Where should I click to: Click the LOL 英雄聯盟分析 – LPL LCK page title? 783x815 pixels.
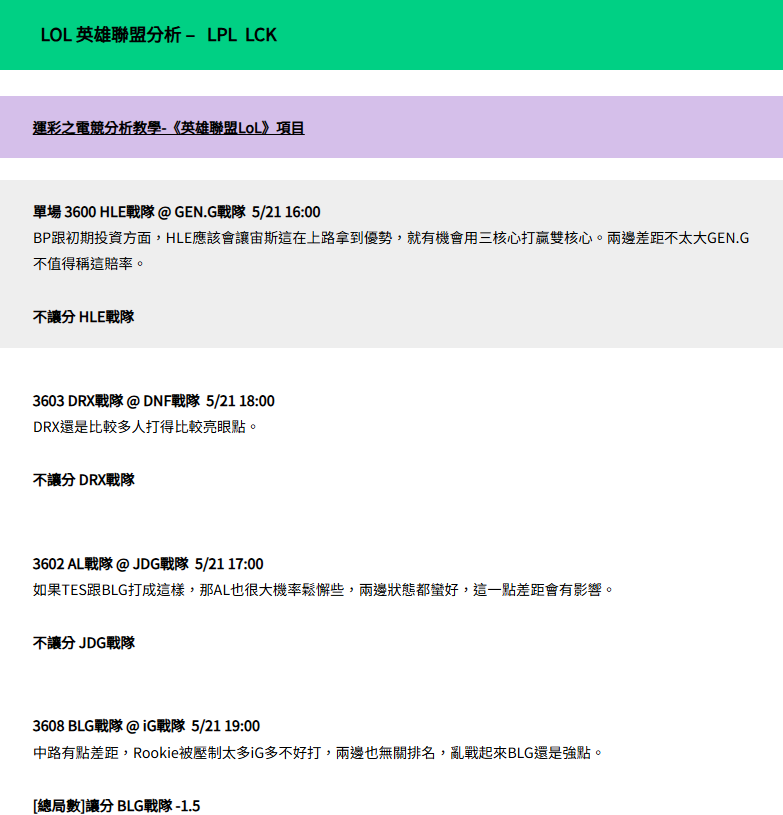tap(159, 35)
